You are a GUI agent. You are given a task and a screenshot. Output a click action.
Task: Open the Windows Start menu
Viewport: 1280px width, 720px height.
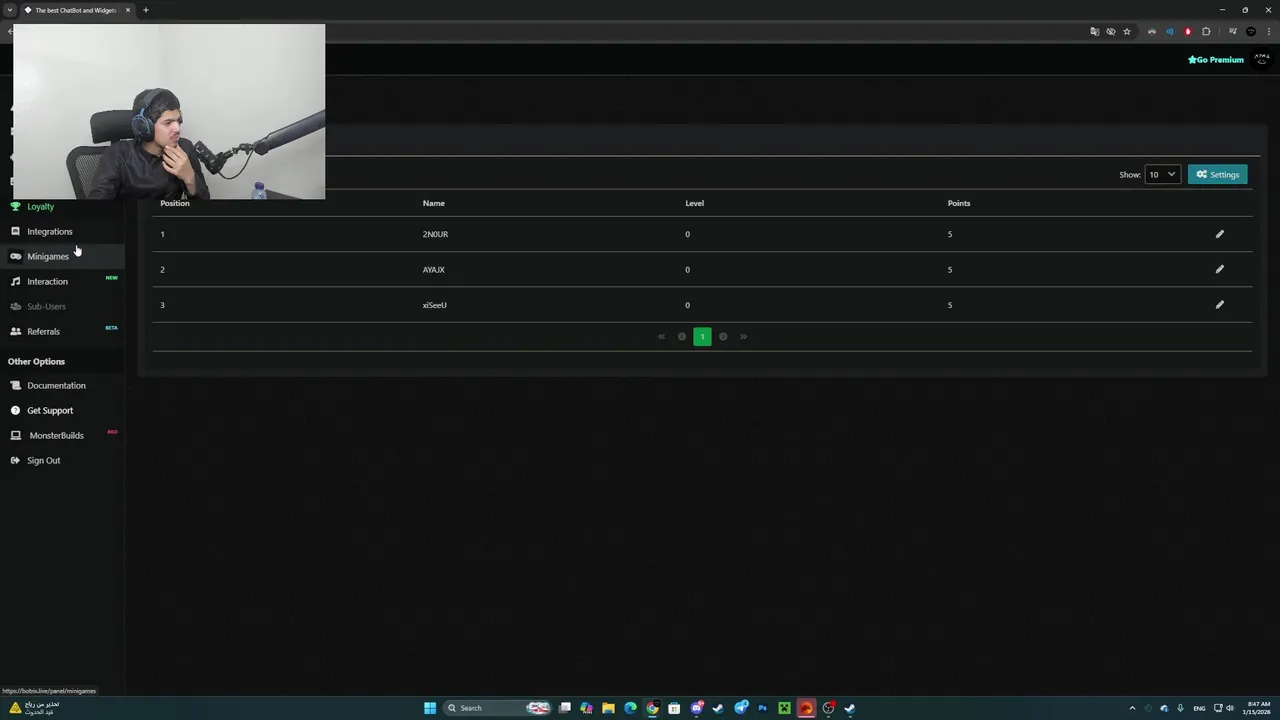tap(430, 708)
